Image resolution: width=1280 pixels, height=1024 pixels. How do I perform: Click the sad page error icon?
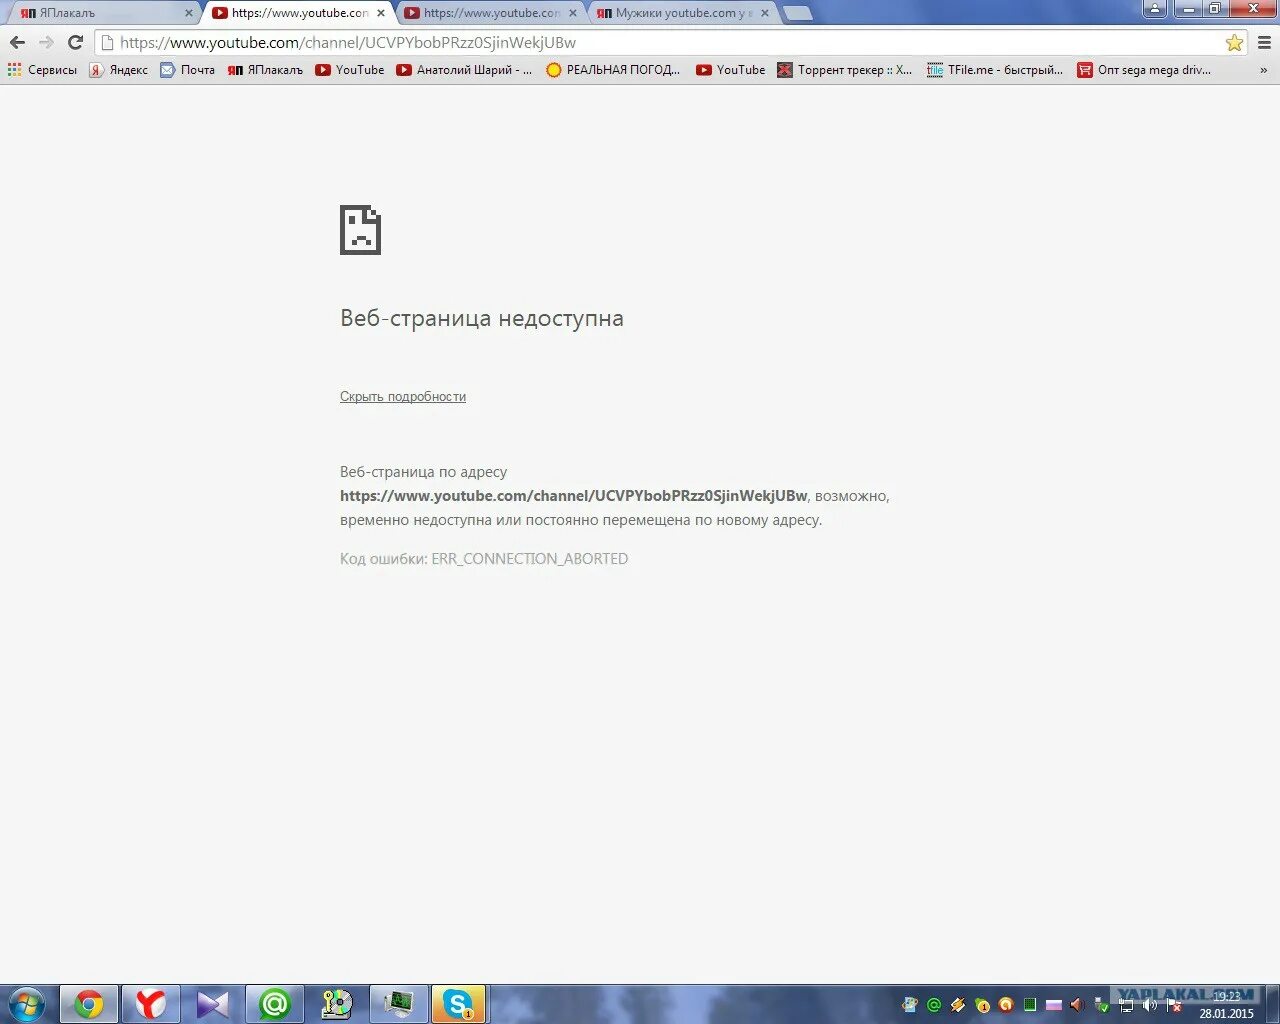pos(360,230)
